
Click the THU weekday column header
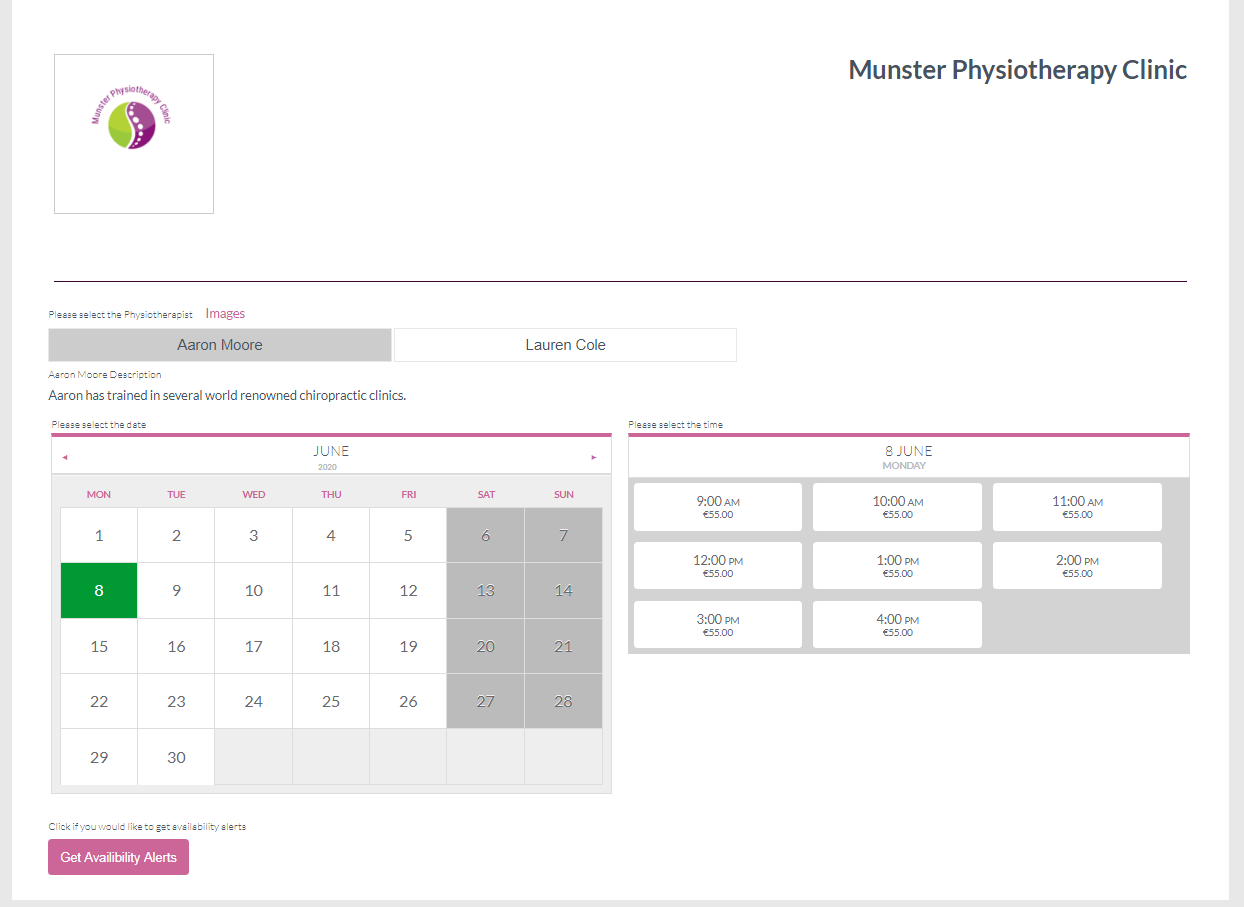(x=331, y=494)
